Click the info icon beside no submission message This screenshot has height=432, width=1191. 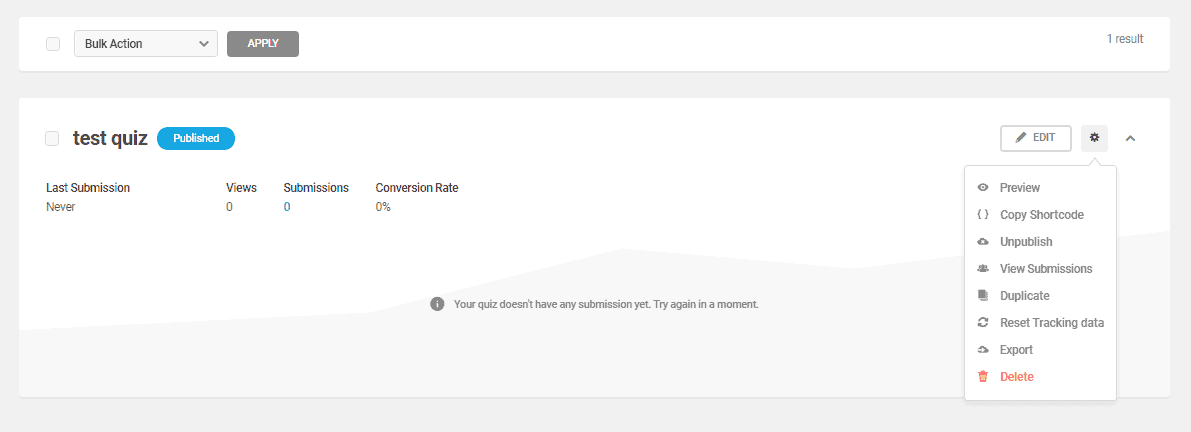coord(437,304)
